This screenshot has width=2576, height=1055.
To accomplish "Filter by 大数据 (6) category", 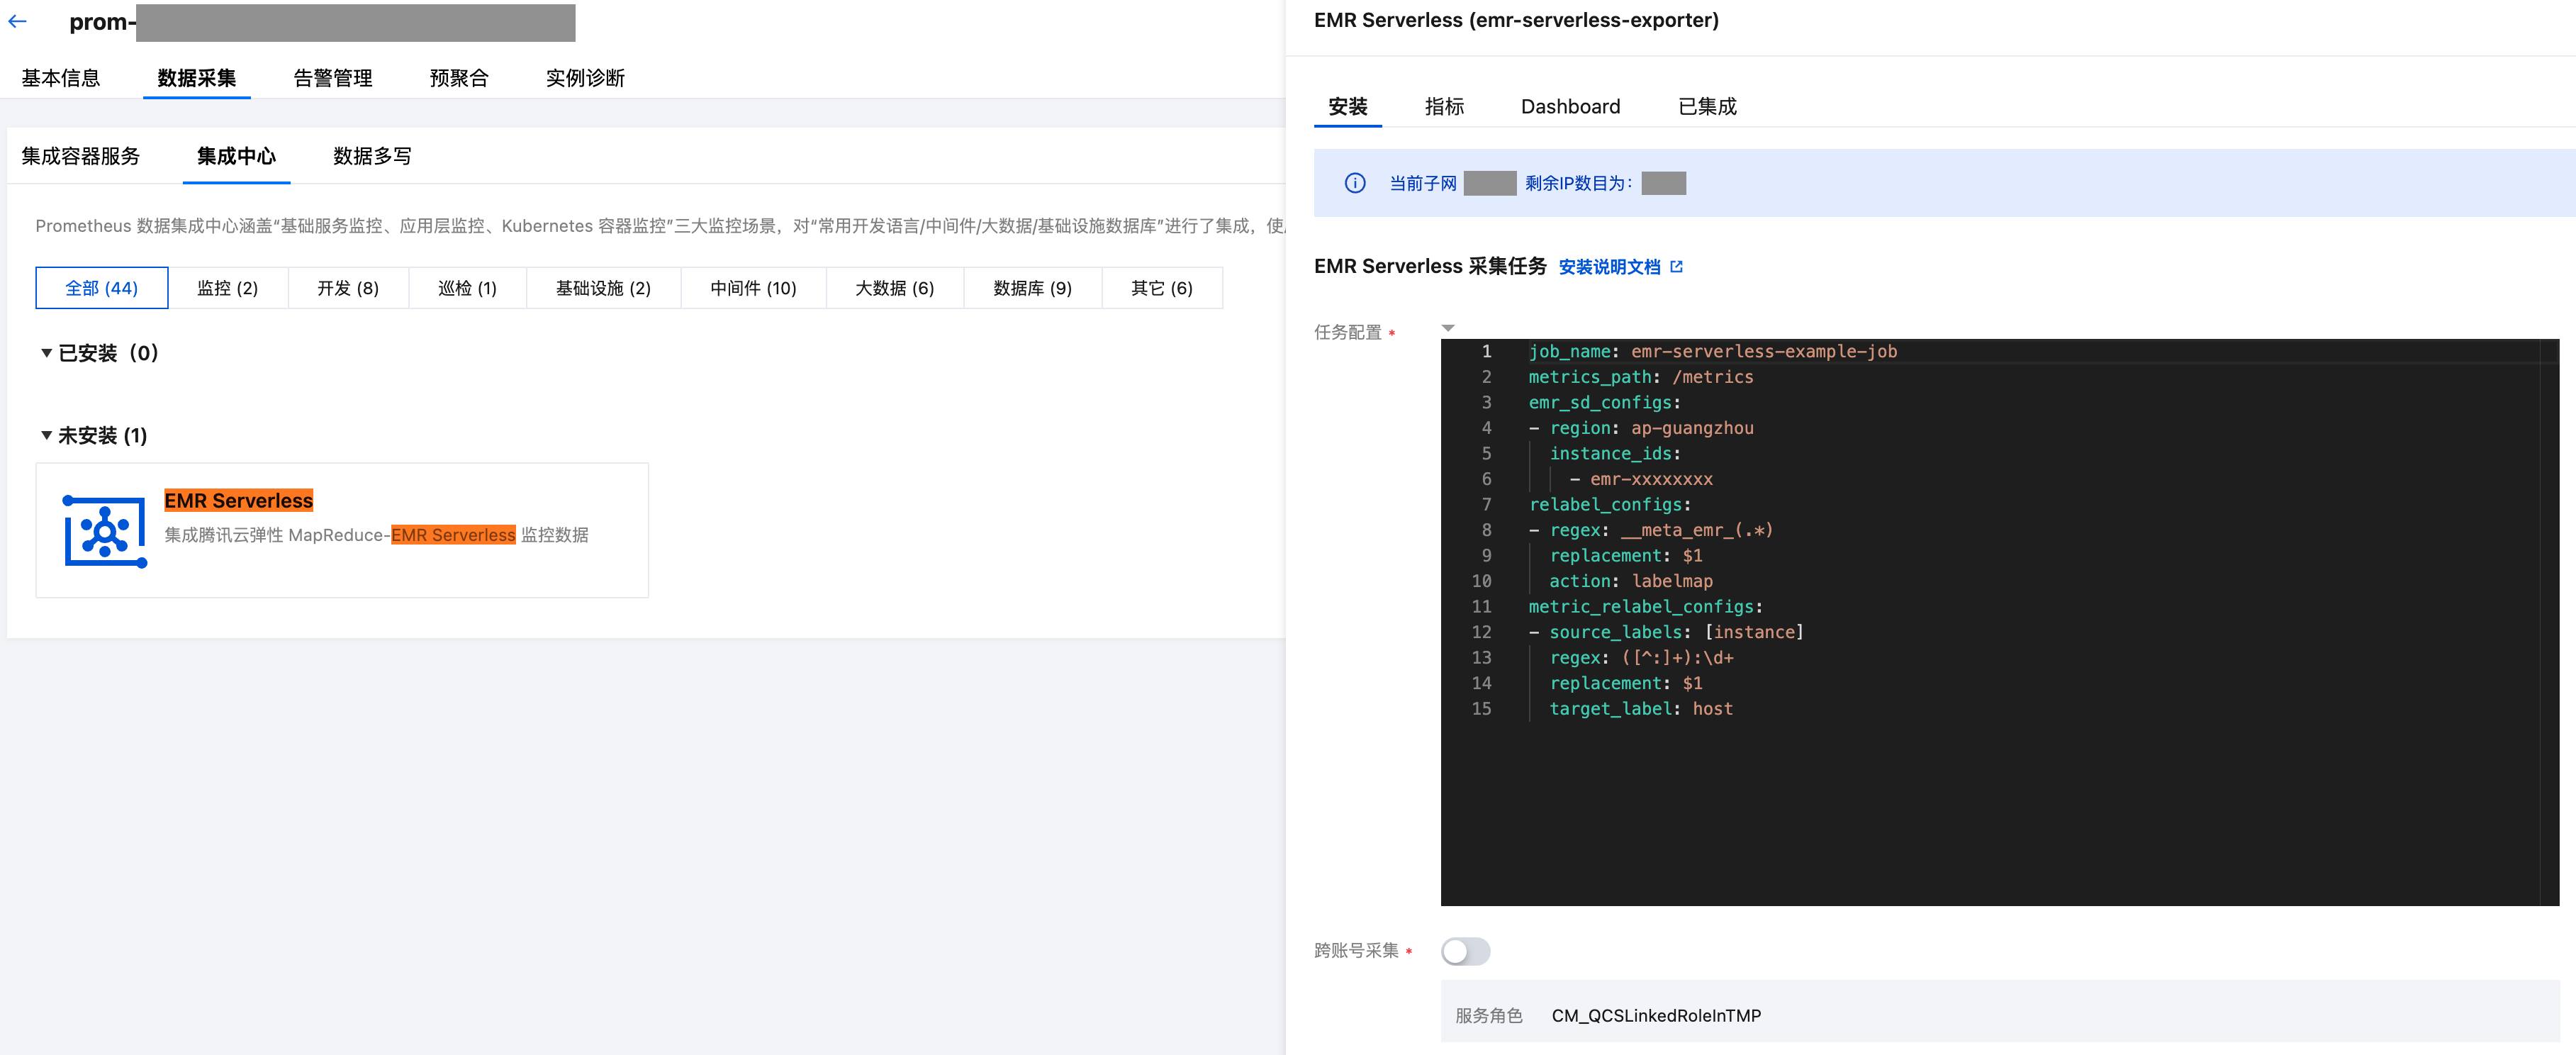I will [x=893, y=288].
